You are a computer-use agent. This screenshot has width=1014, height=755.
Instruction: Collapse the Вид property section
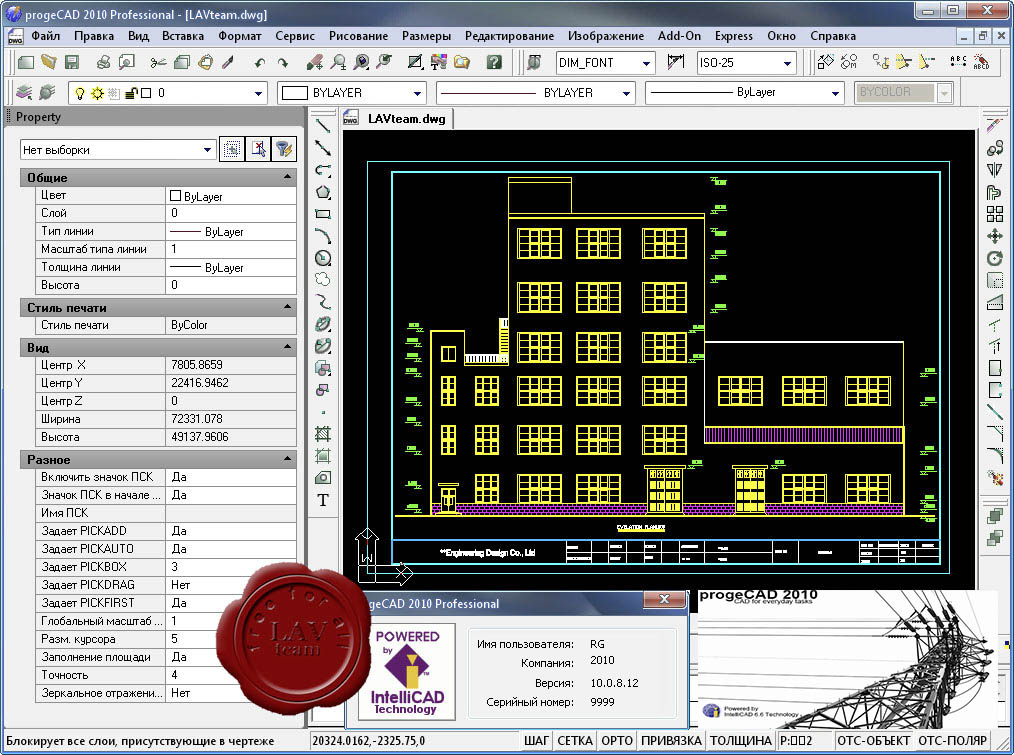point(288,347)
